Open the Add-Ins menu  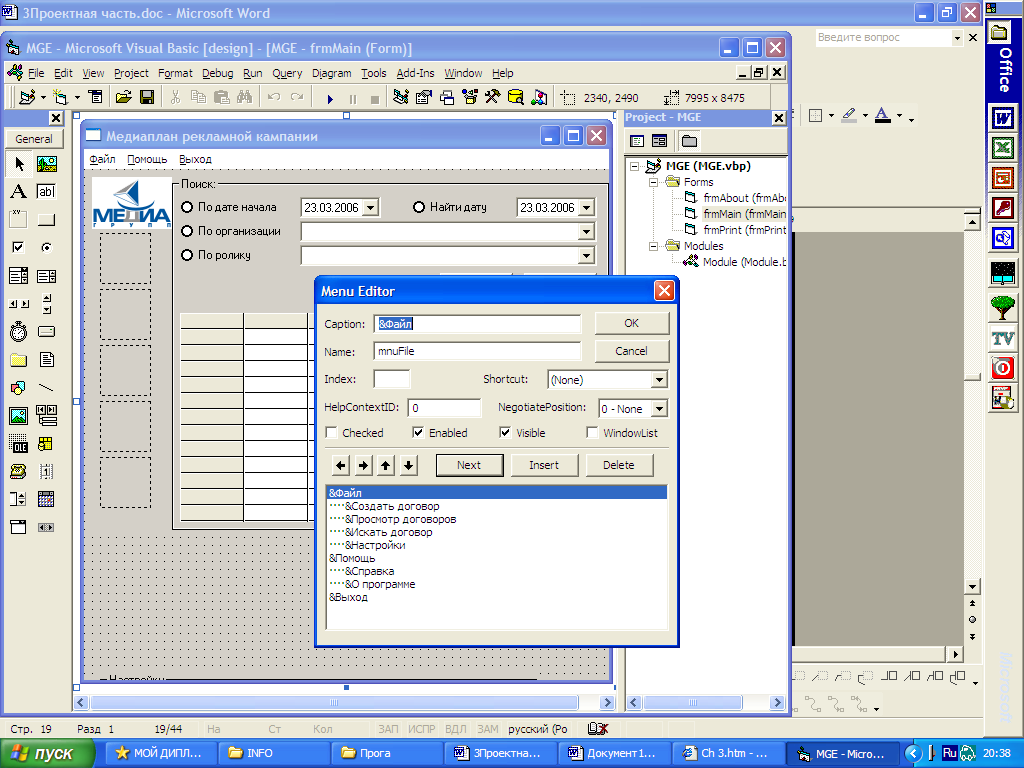click(x=415, y=73)
